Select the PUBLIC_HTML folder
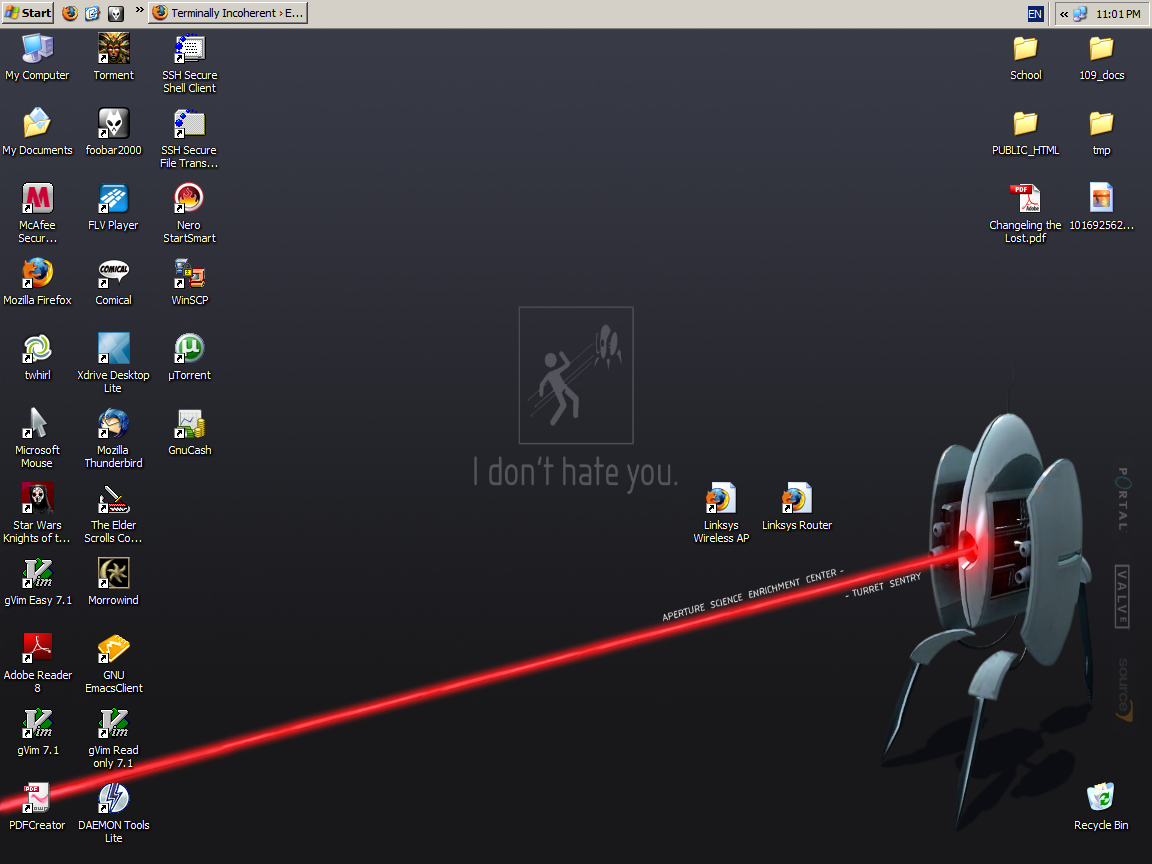The image size is (1152, 864). point(1025,124)
